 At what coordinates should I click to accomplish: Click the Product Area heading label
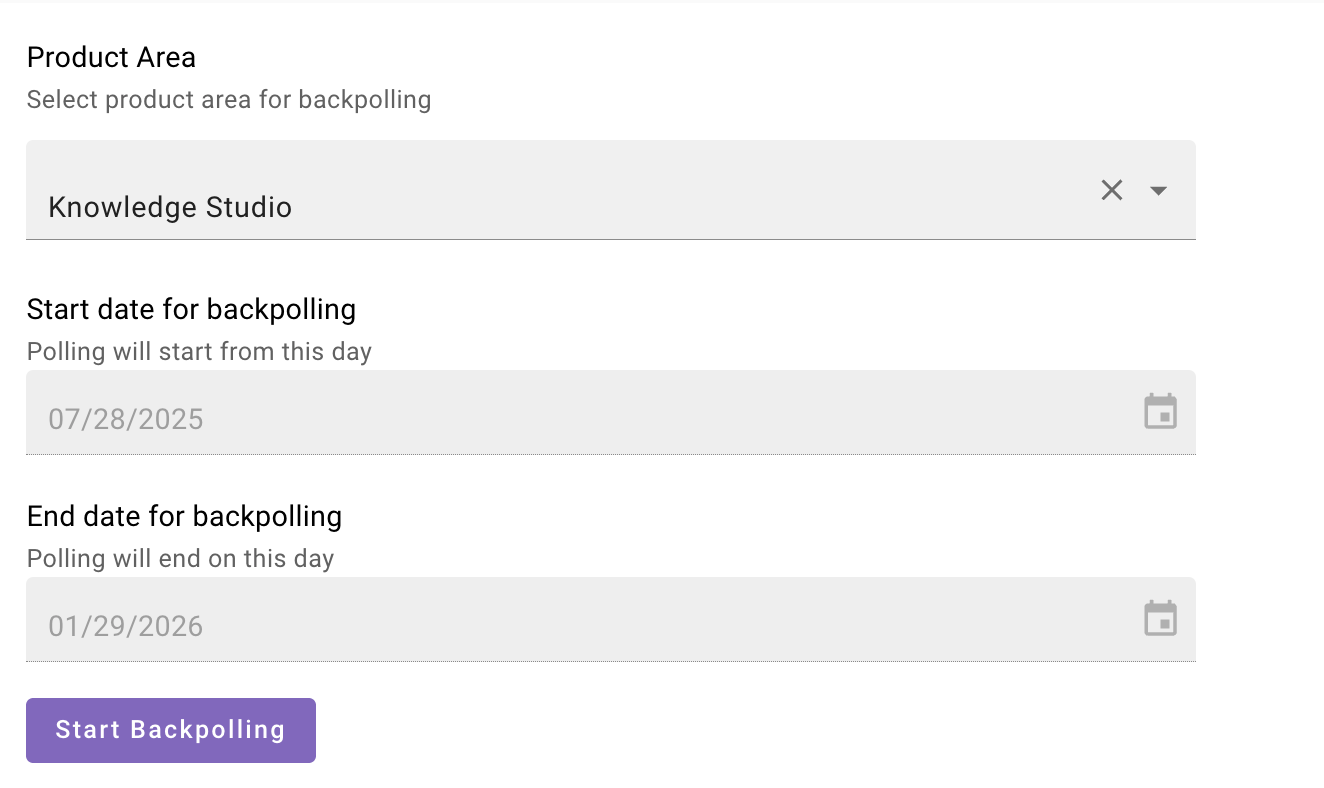tap(111, 58)
